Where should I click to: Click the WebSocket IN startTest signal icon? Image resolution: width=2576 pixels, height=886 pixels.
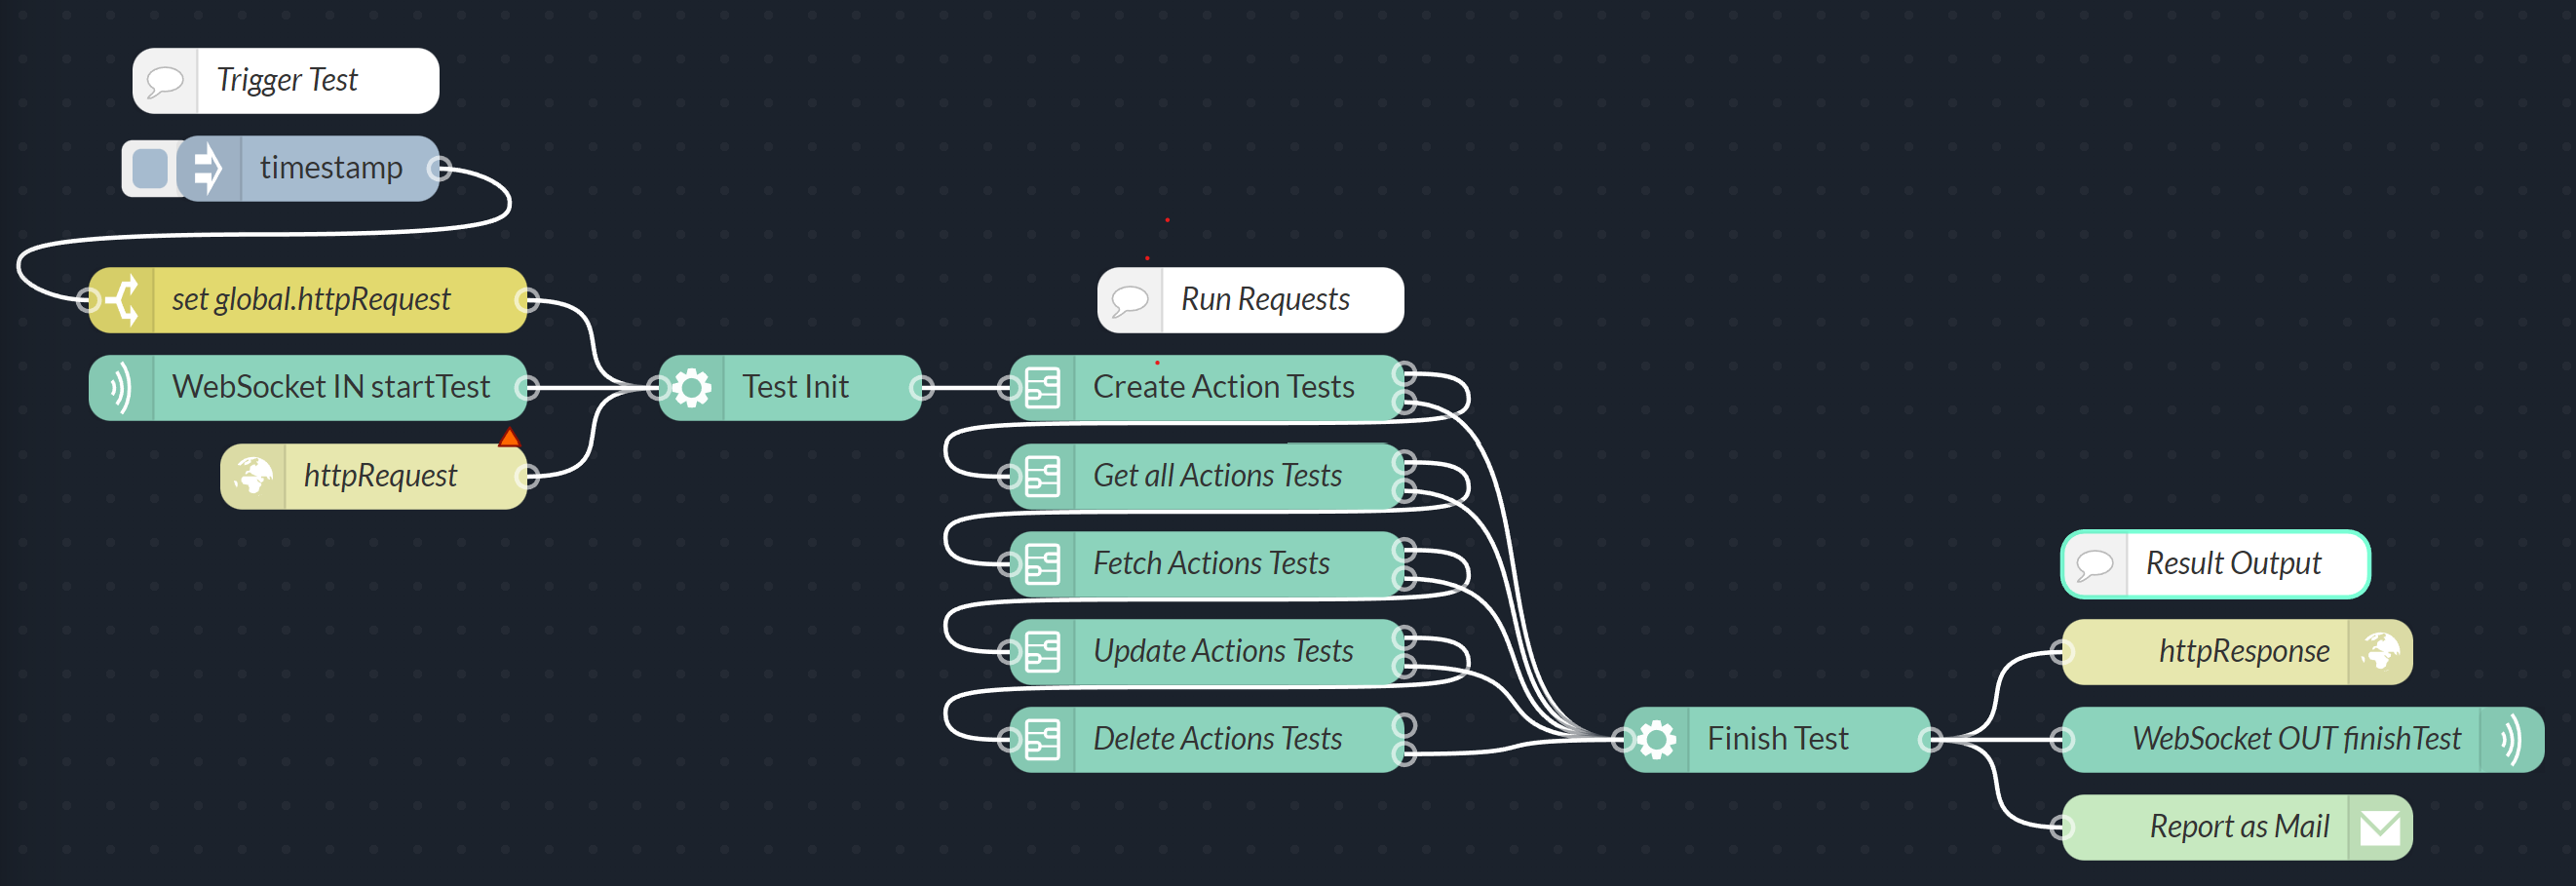pos(121,388)
